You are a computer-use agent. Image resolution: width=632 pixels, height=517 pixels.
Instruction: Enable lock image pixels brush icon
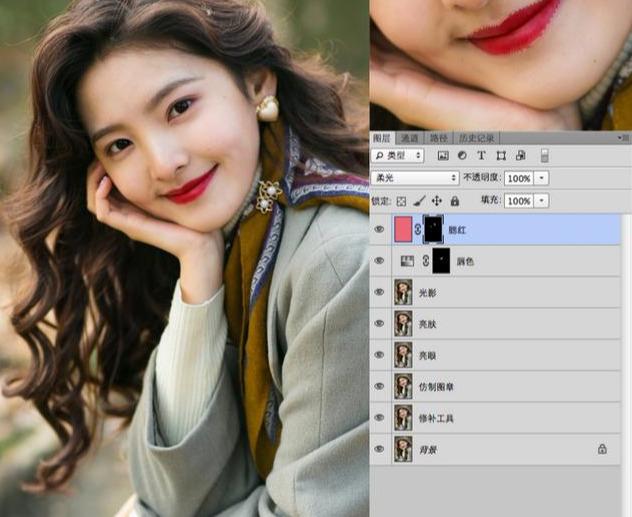pos(419,201)
